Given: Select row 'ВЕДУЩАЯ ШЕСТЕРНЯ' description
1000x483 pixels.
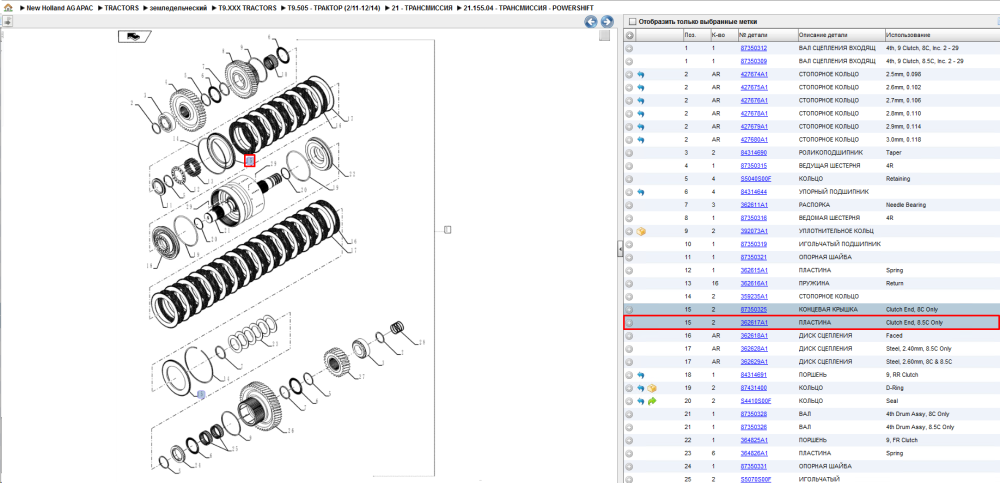Looking at the screenshot, I should click(x=831, y=166).
